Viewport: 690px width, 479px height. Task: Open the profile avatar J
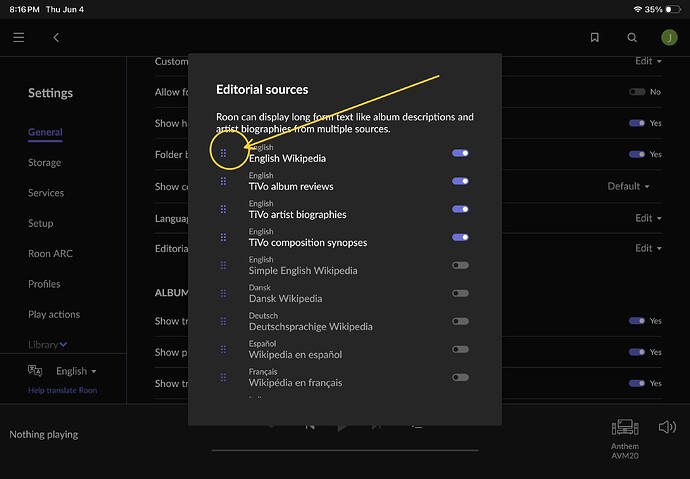pyautogui.click(x=669, y=37)
